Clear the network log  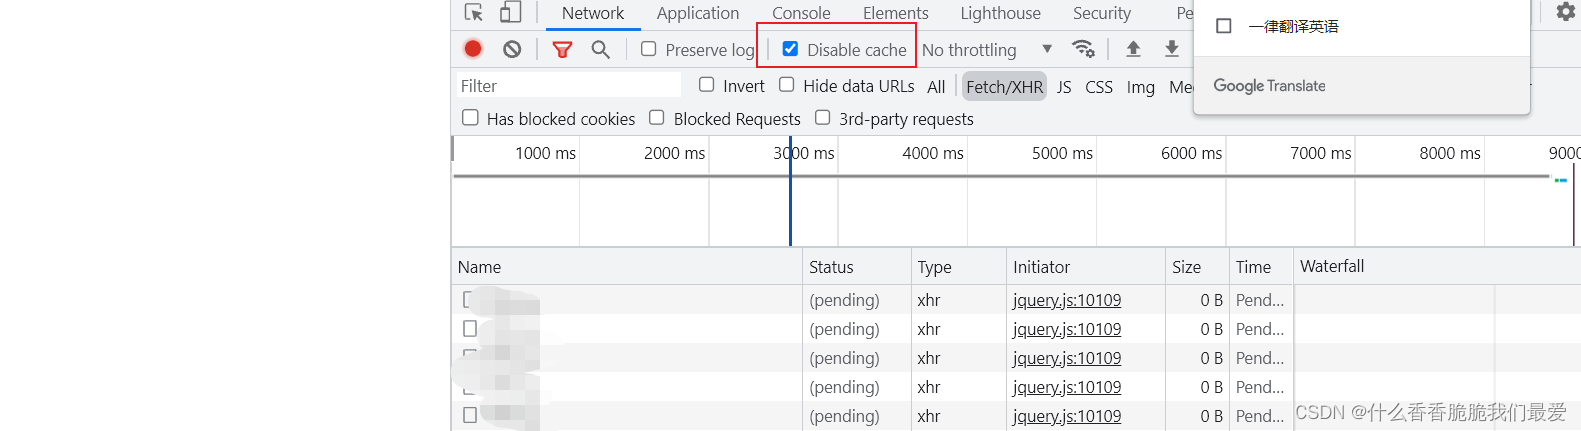coord(512,49)
